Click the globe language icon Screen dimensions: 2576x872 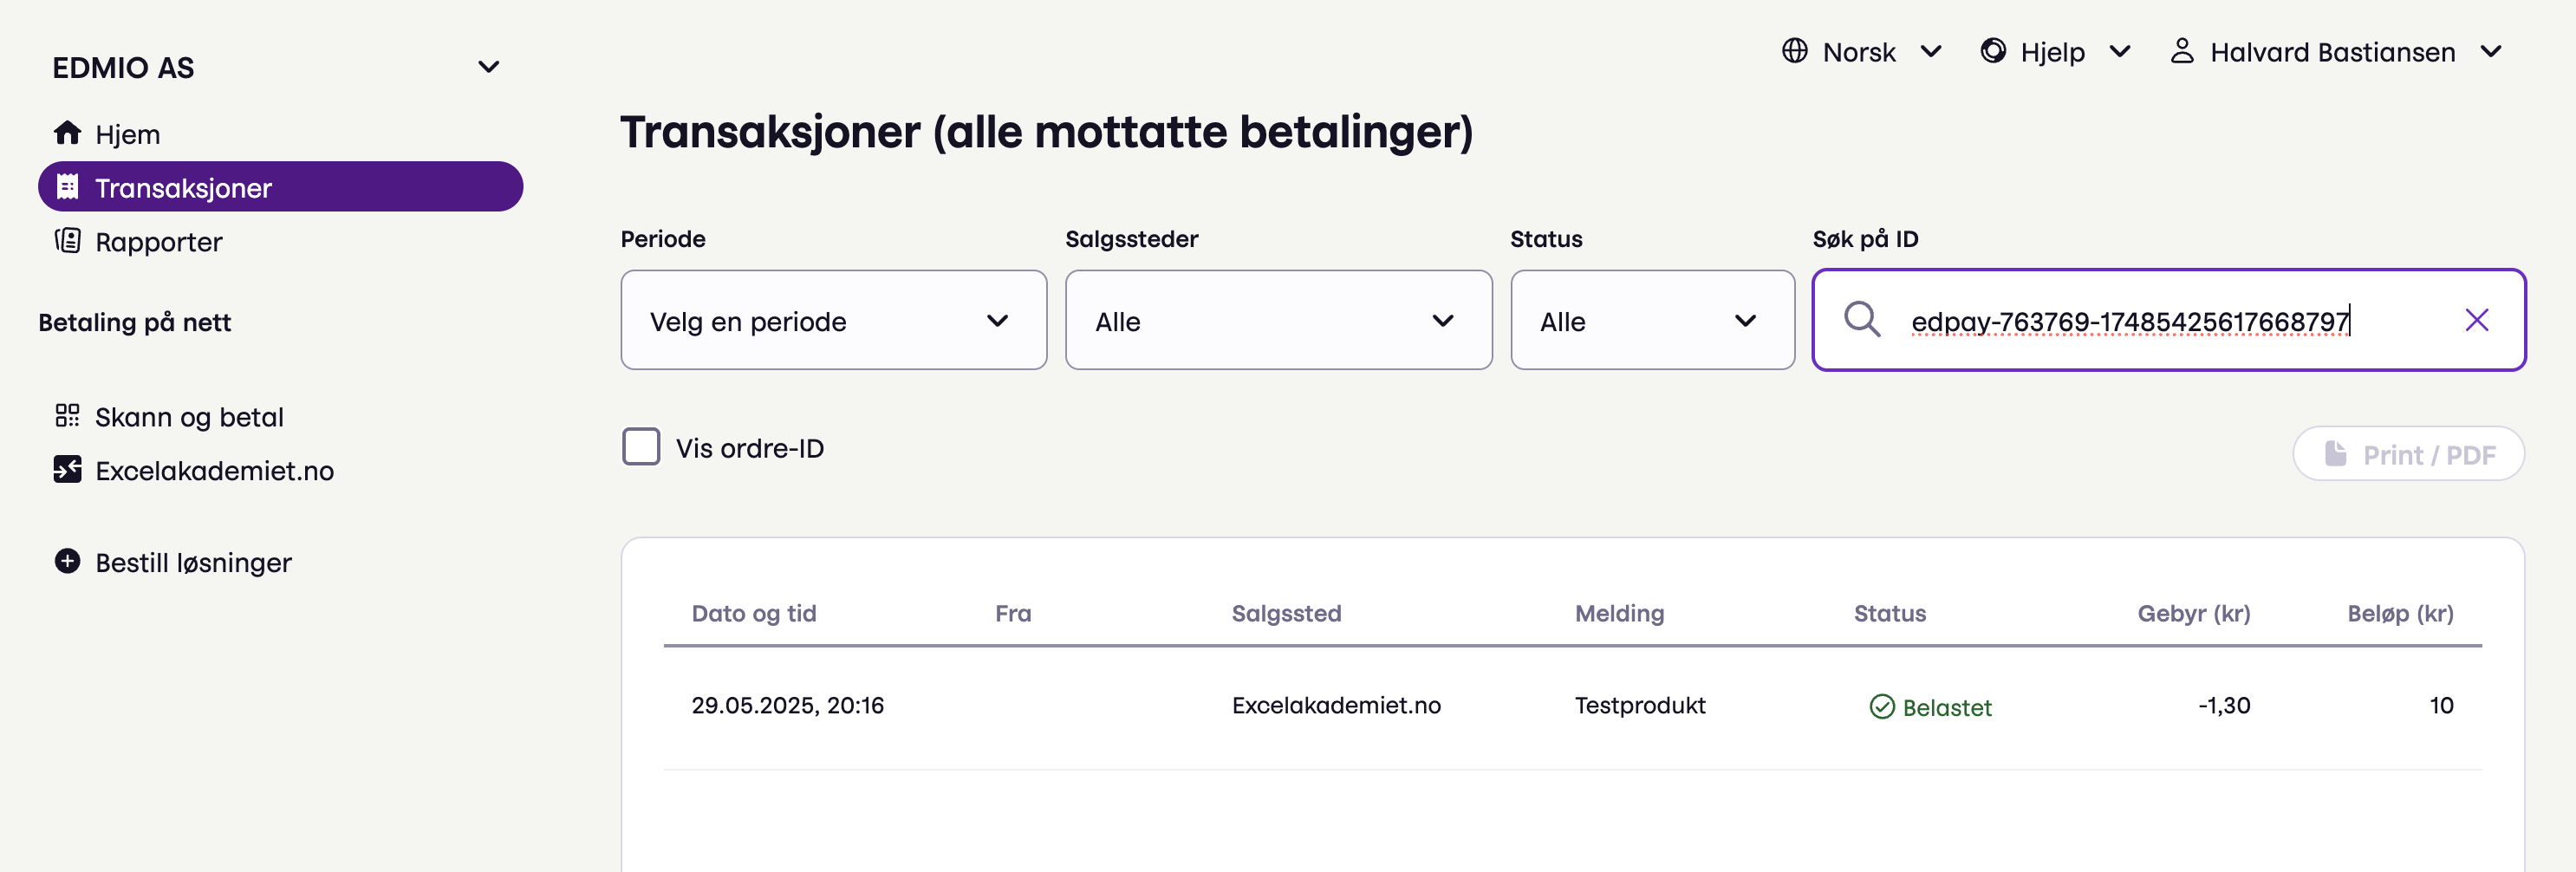(x=1794, y=51)
